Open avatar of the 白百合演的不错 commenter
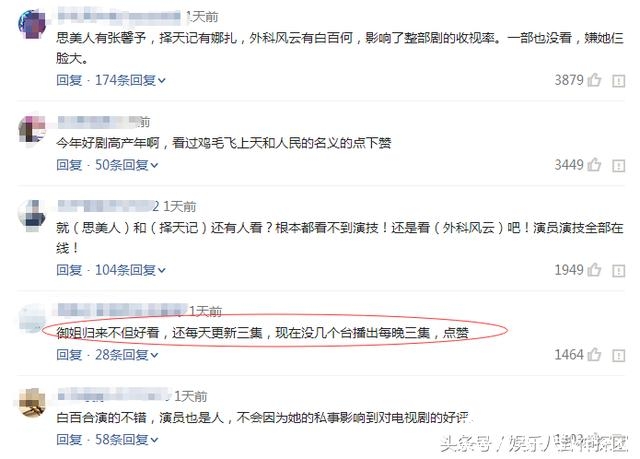The height and width of the screenshot is (459, 640). [32, 402]
